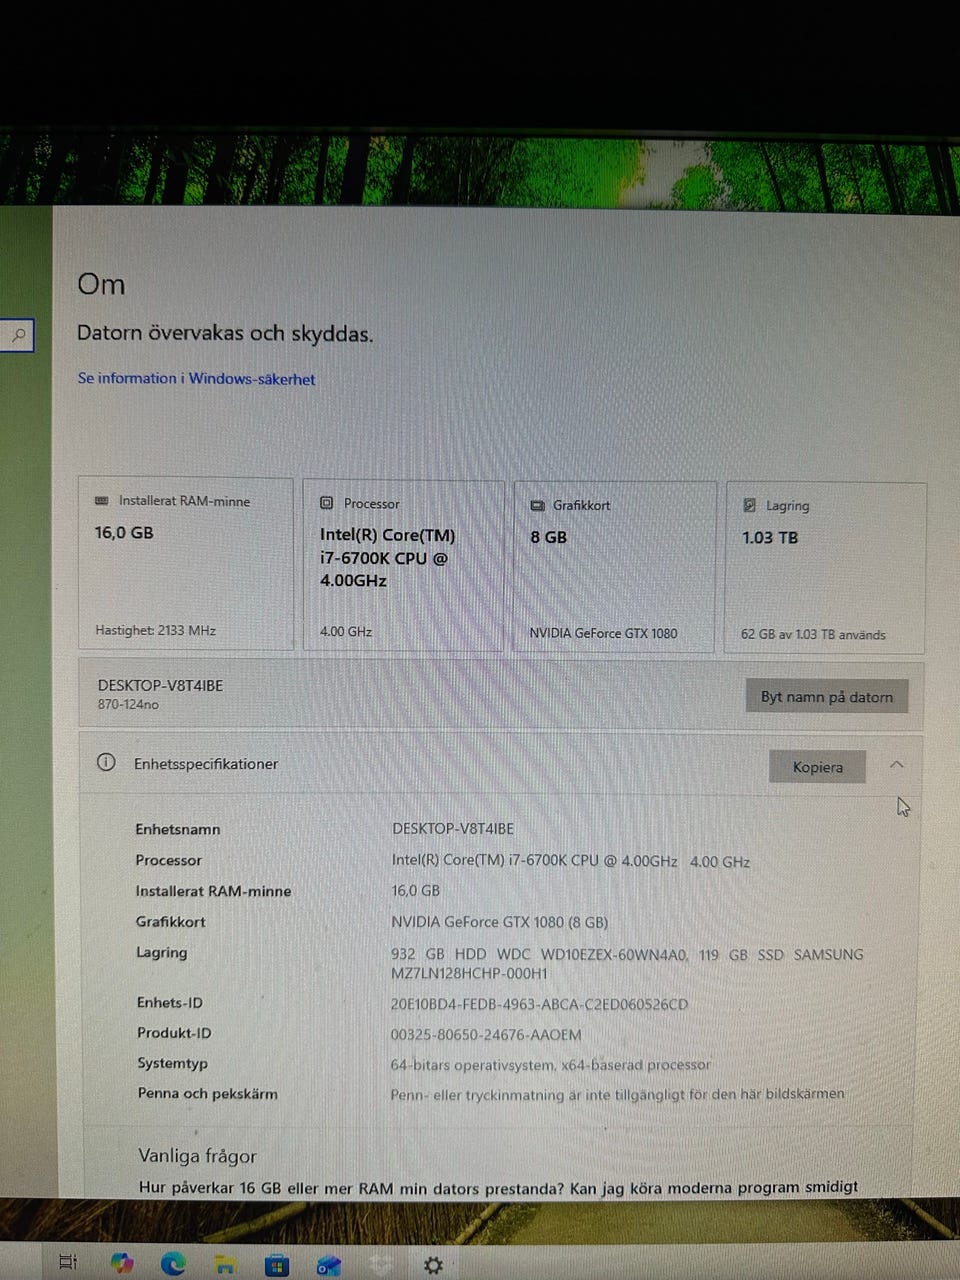Click the '8 GB' graphics card value
960x1280 pixels.
[x=549, y=537]
